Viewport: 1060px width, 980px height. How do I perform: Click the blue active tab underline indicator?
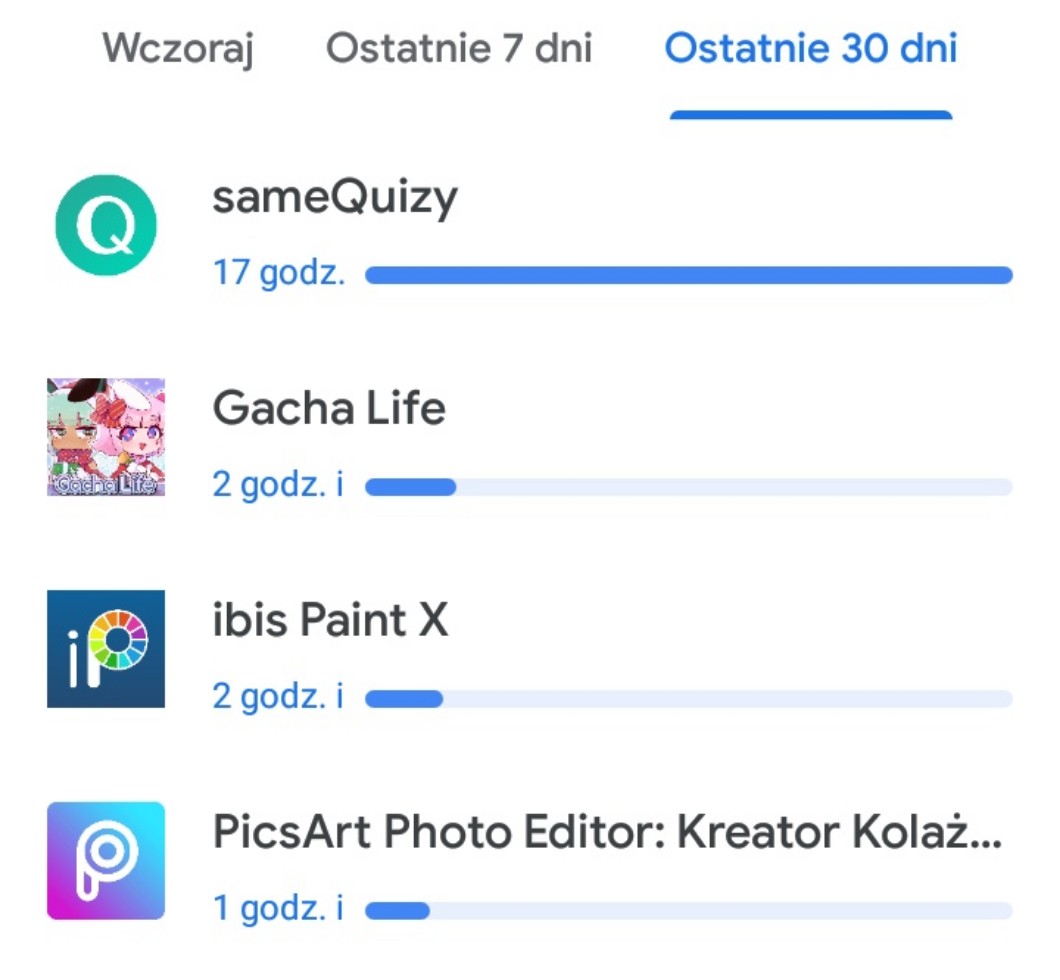tap(811, 115)
